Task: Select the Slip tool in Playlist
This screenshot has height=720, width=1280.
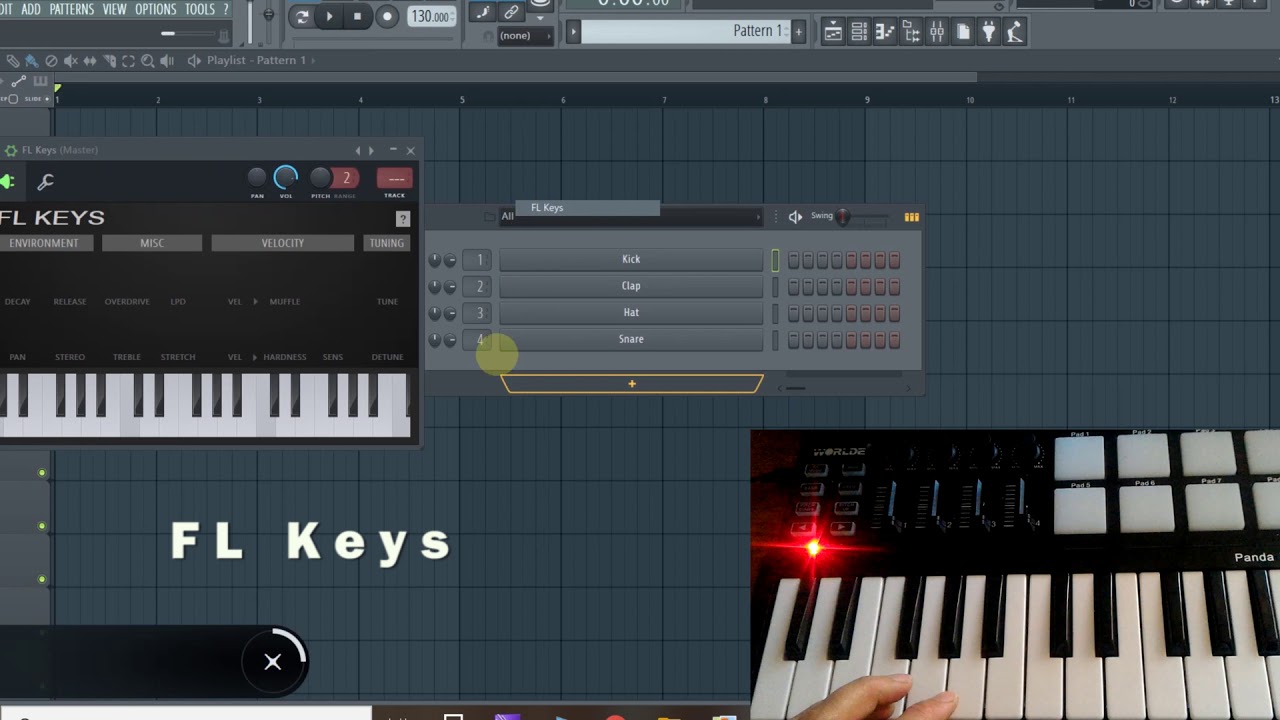Action: point(90,61)
